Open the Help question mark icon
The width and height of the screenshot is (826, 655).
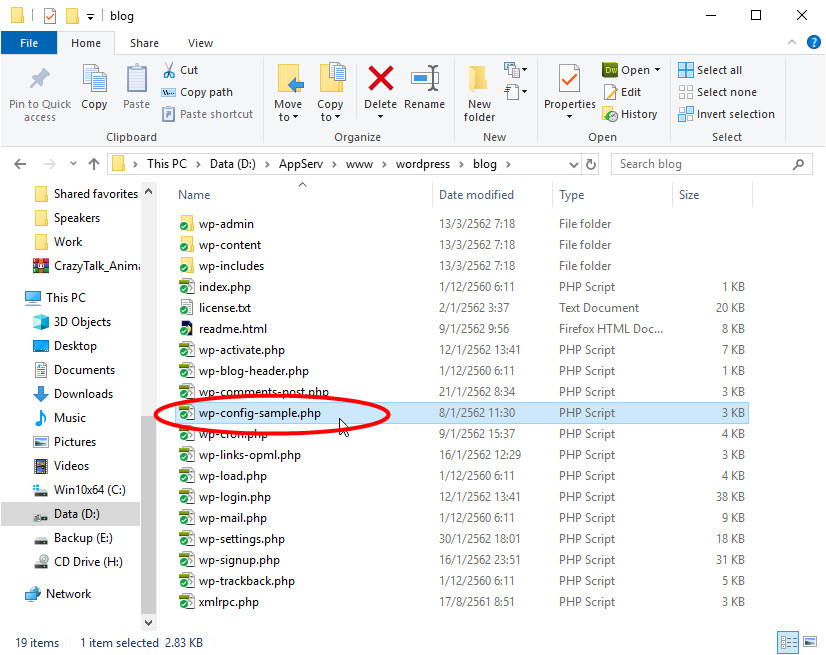tap(813, 42)
